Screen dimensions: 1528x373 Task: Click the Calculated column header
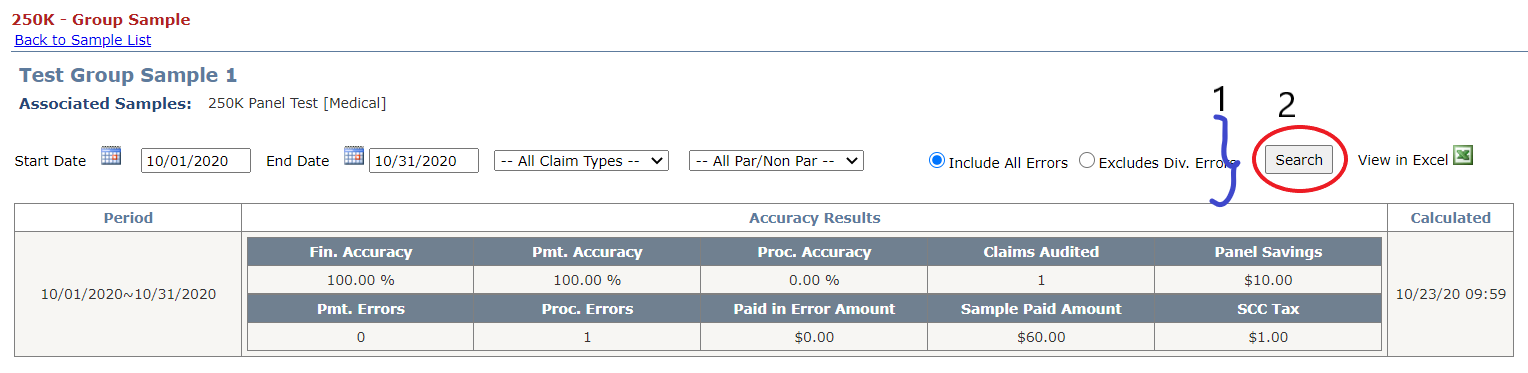1450,218
